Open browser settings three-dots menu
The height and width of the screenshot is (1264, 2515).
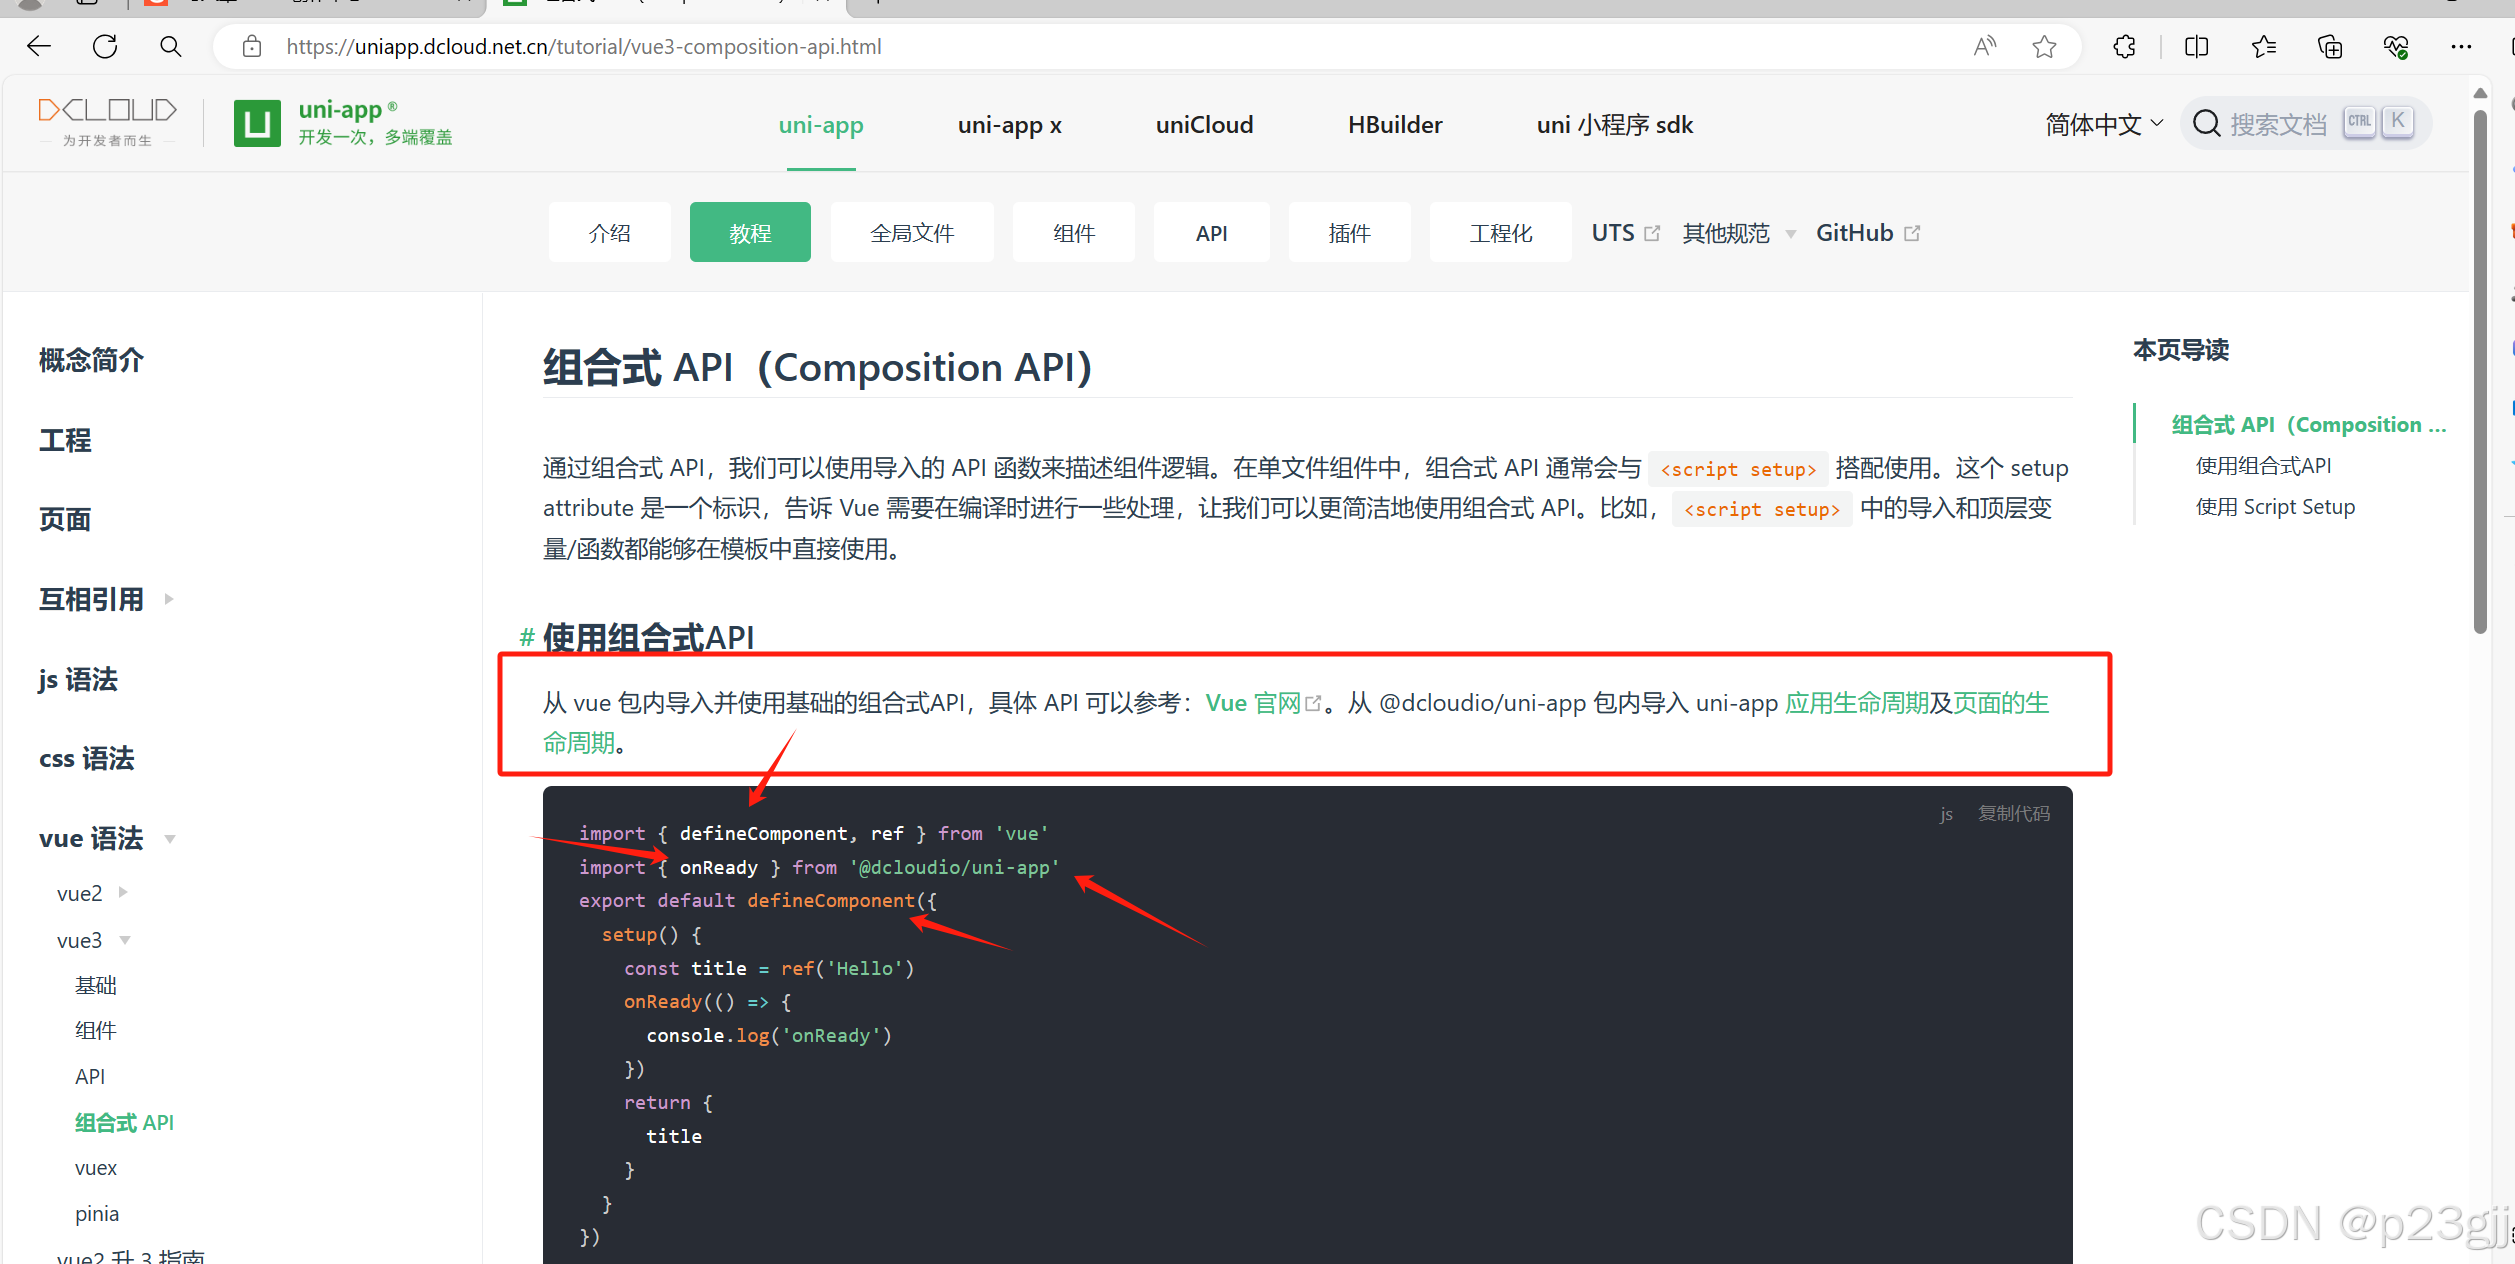coord(2461,47)
